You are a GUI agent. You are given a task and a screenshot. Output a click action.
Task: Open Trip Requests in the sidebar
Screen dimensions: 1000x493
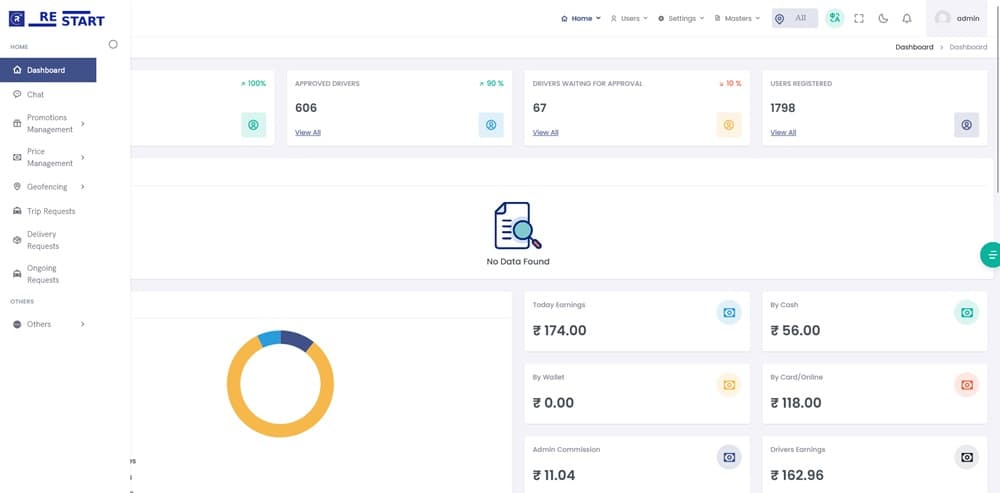coord(50,211)
